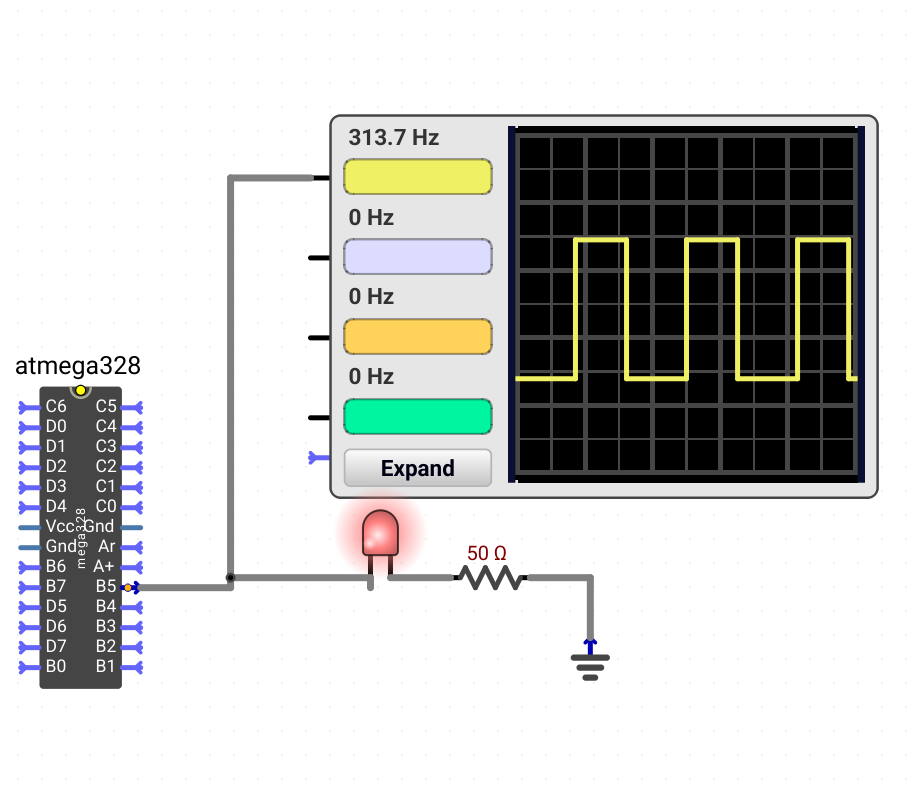Screen dimensions: 913x787
Task: Click the A+ pin on the atmega328
Action: point(132,568)
